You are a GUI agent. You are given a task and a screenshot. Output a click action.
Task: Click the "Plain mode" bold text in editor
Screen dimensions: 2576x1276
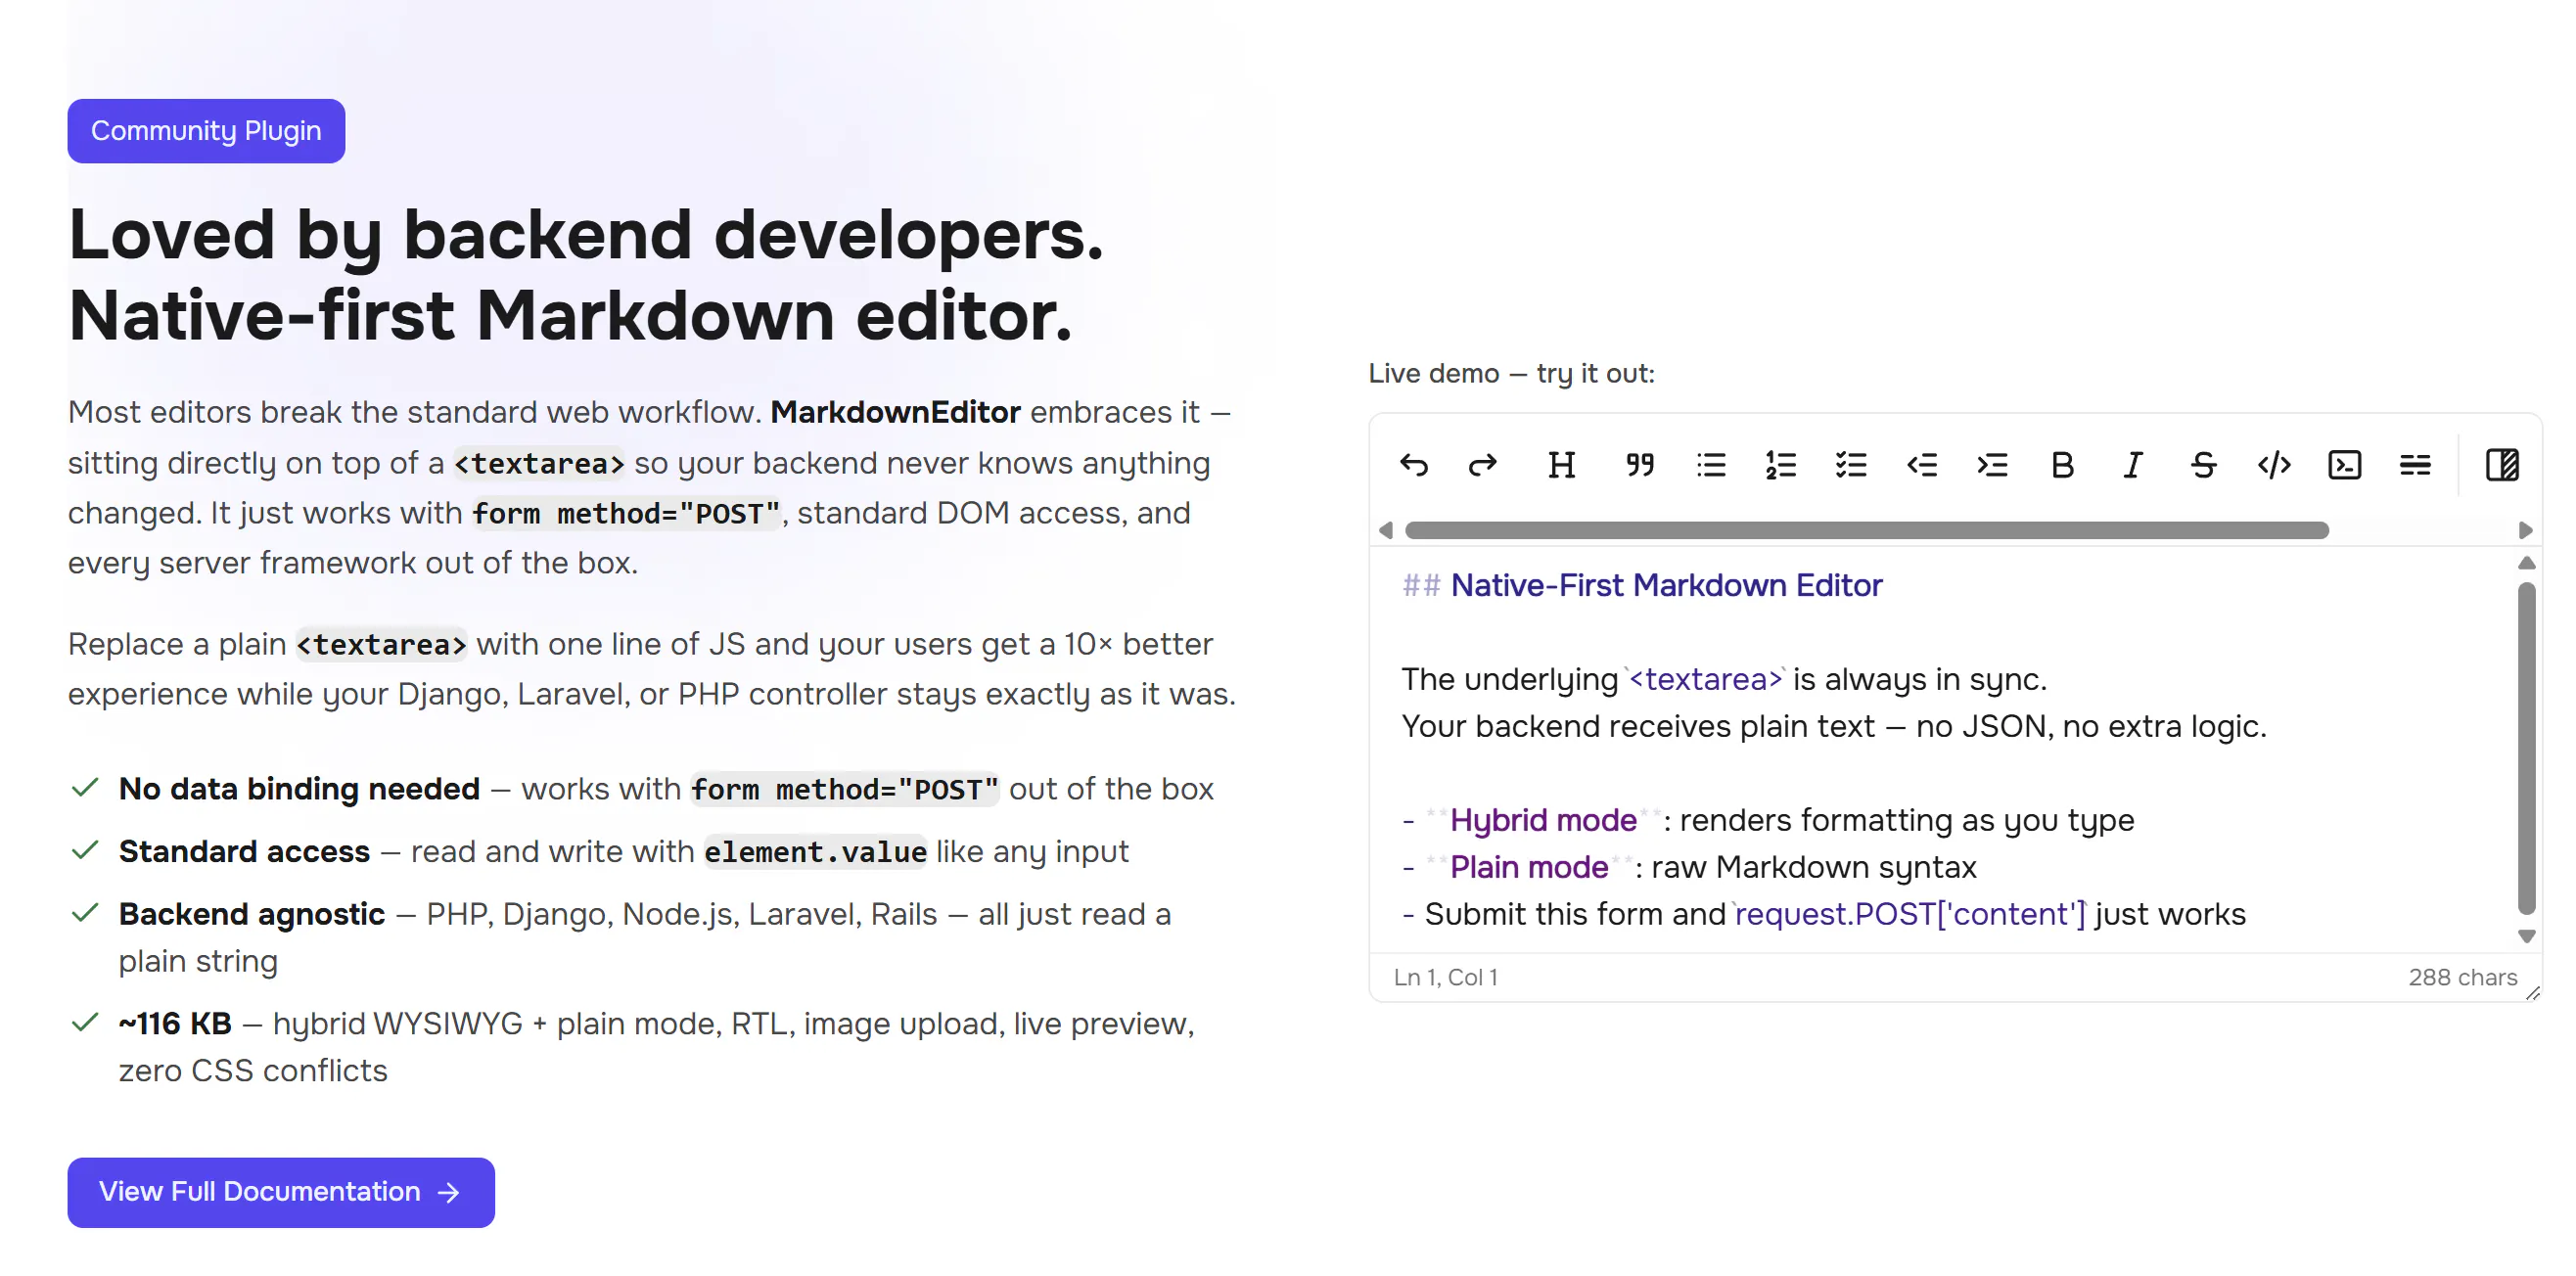(1529, 867)
